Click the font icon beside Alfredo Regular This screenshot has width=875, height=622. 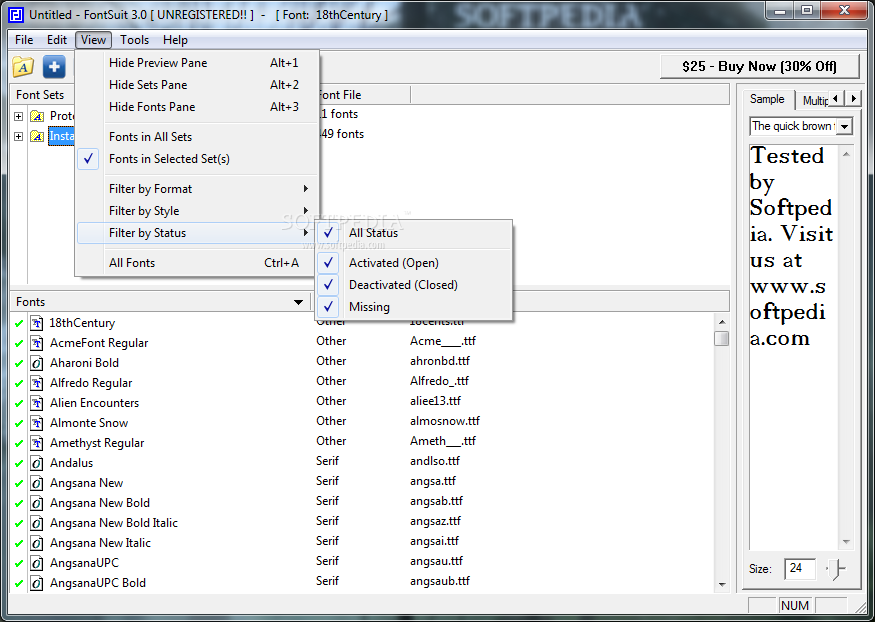(x=37, y=383)
